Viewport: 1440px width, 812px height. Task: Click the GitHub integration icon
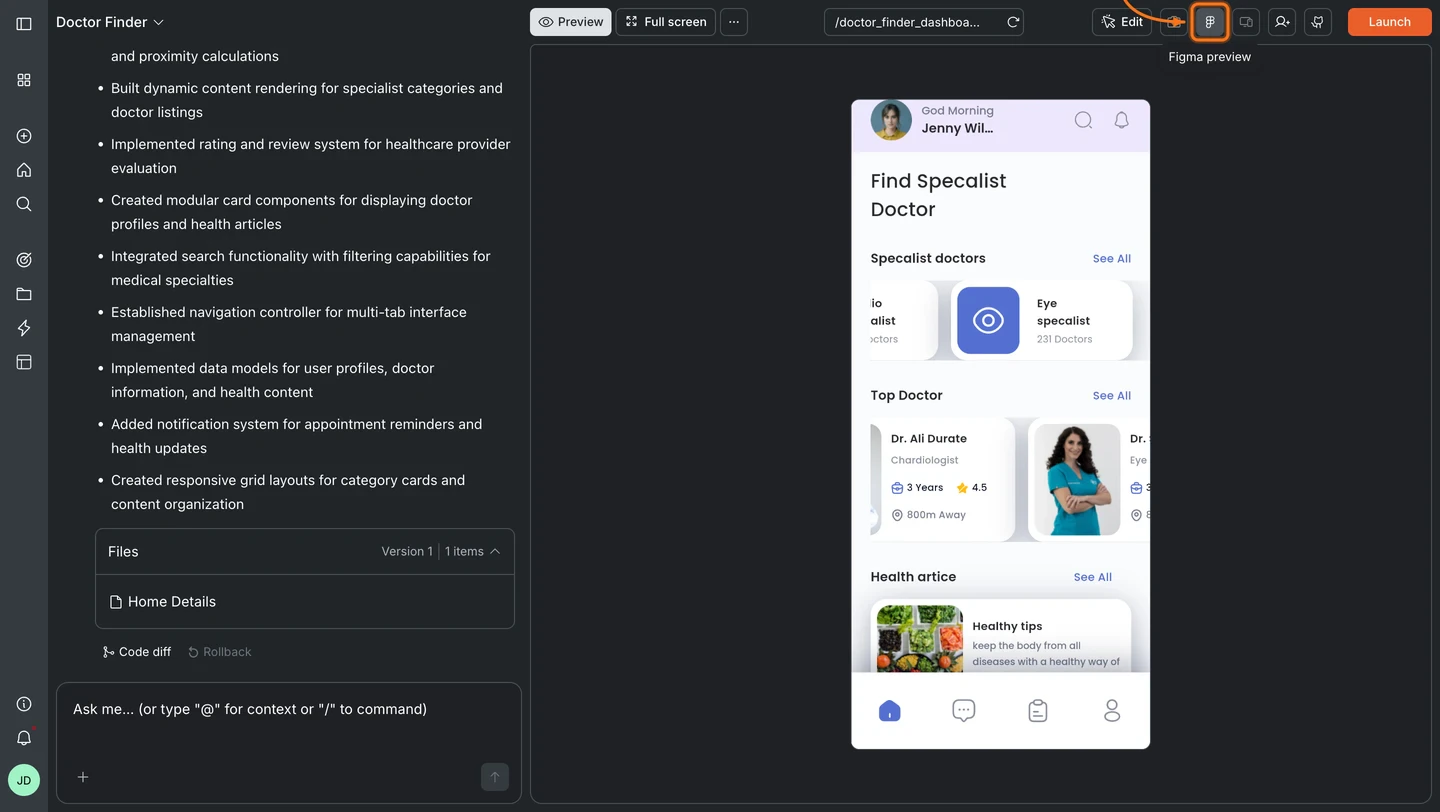(1318, 21)
